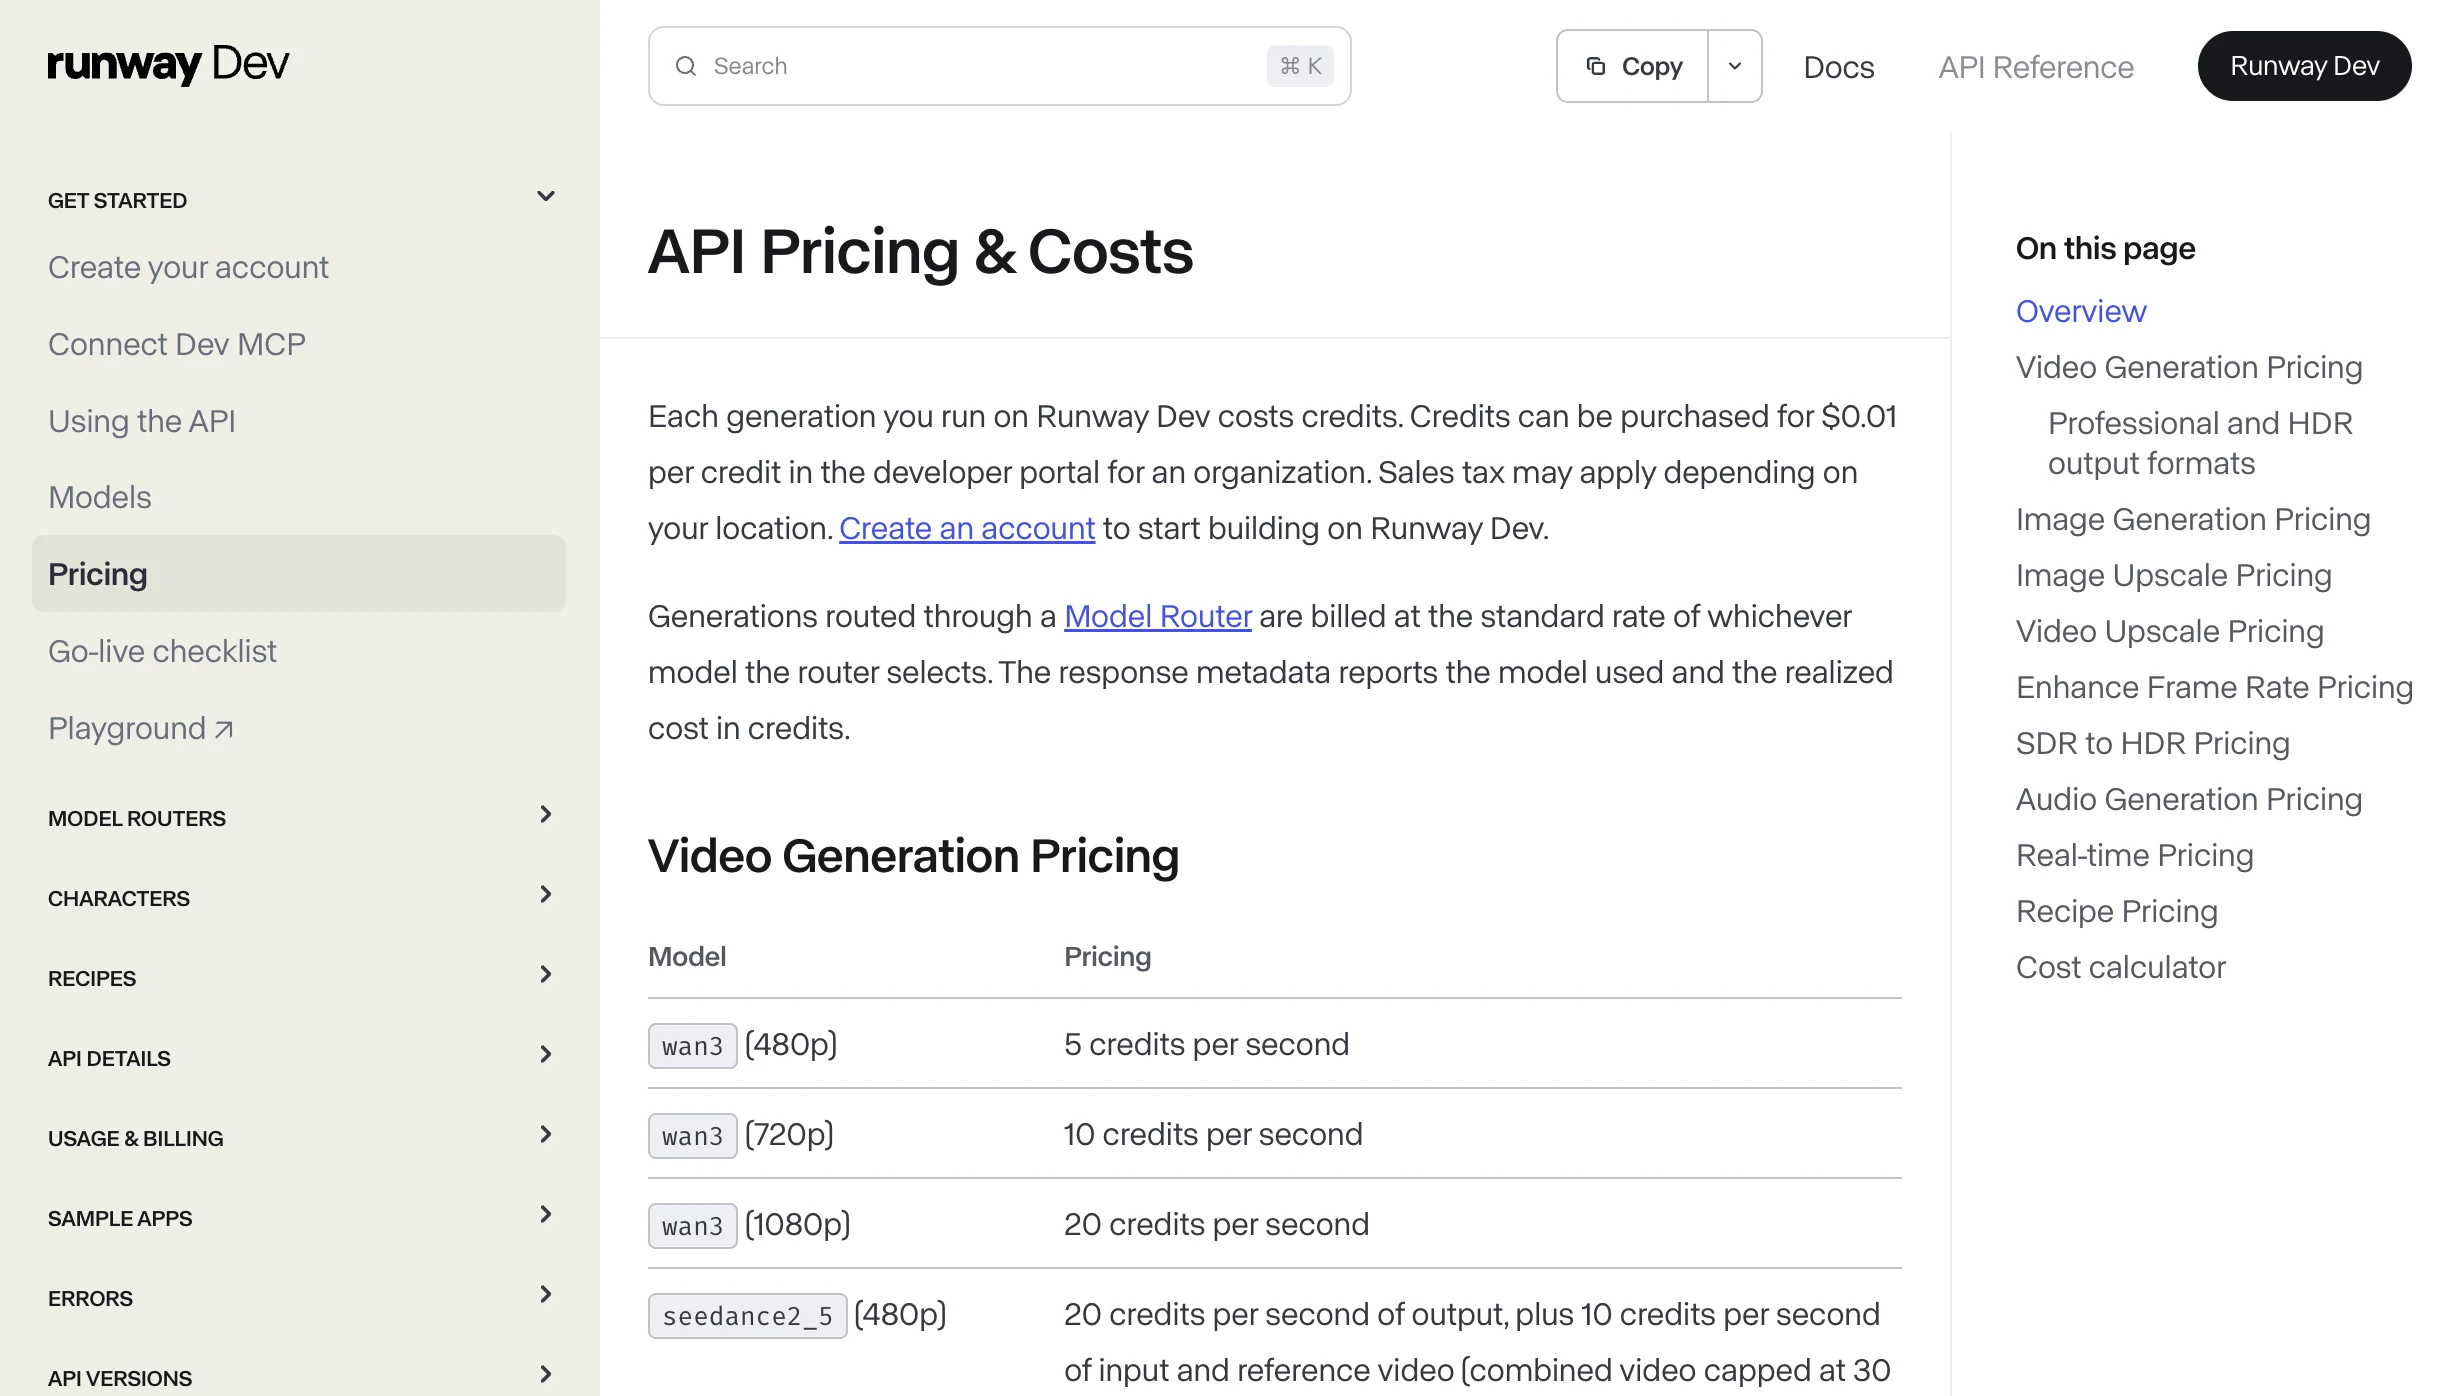Image resolution: width=2460 pixels, height=1396 pixels.
Task: Expand the API Details section
Action: 546,1054
